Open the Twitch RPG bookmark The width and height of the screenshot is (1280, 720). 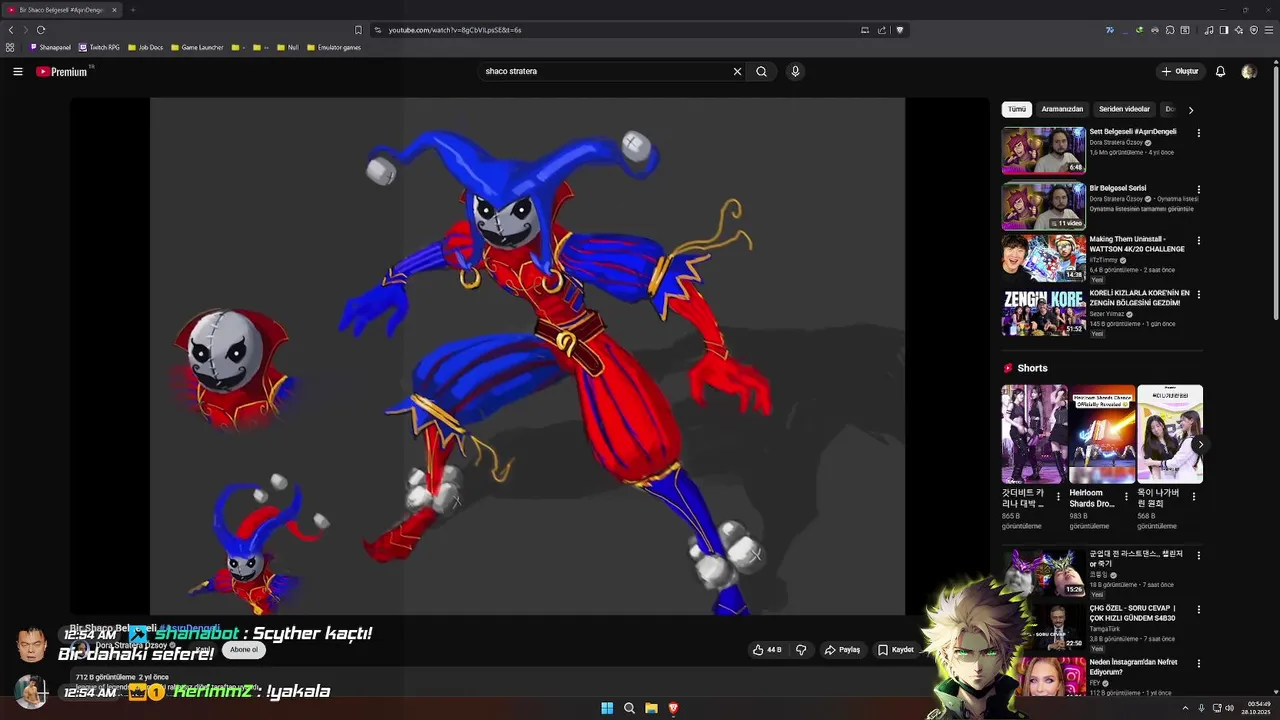[99, 47]
